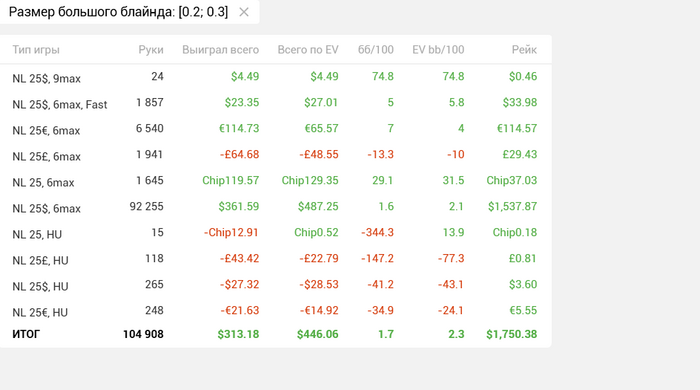Click the hands value '6 540'

pos(150,129)
